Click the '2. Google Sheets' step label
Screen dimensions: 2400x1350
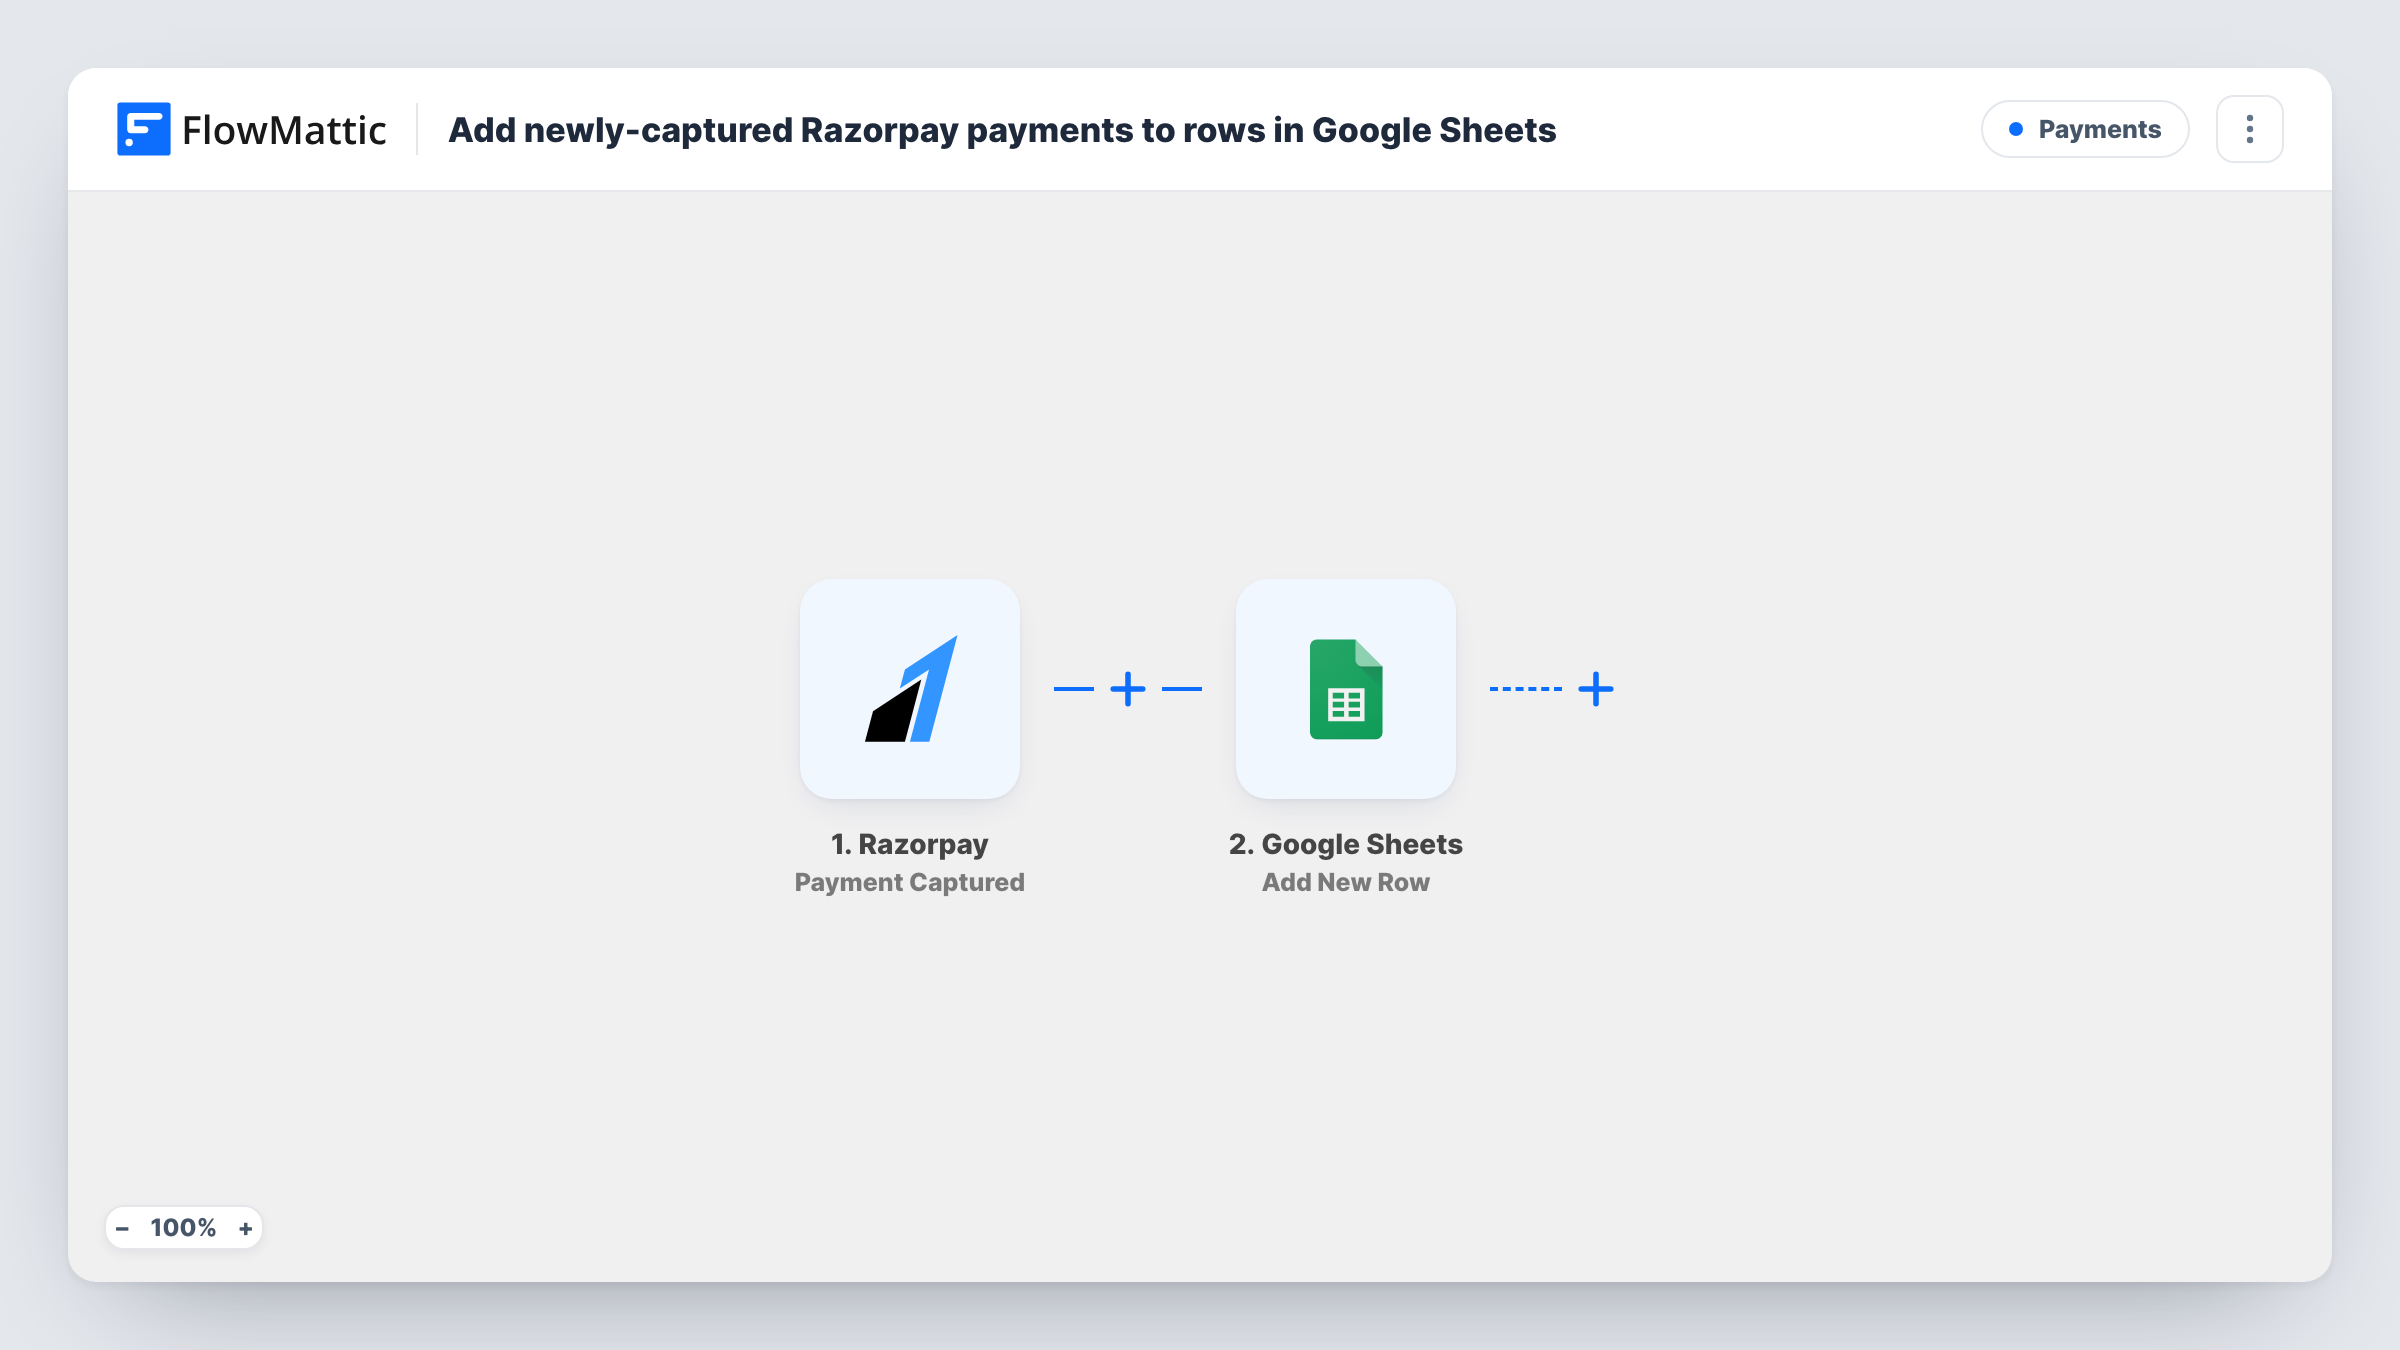click(x=1346, y=844)
